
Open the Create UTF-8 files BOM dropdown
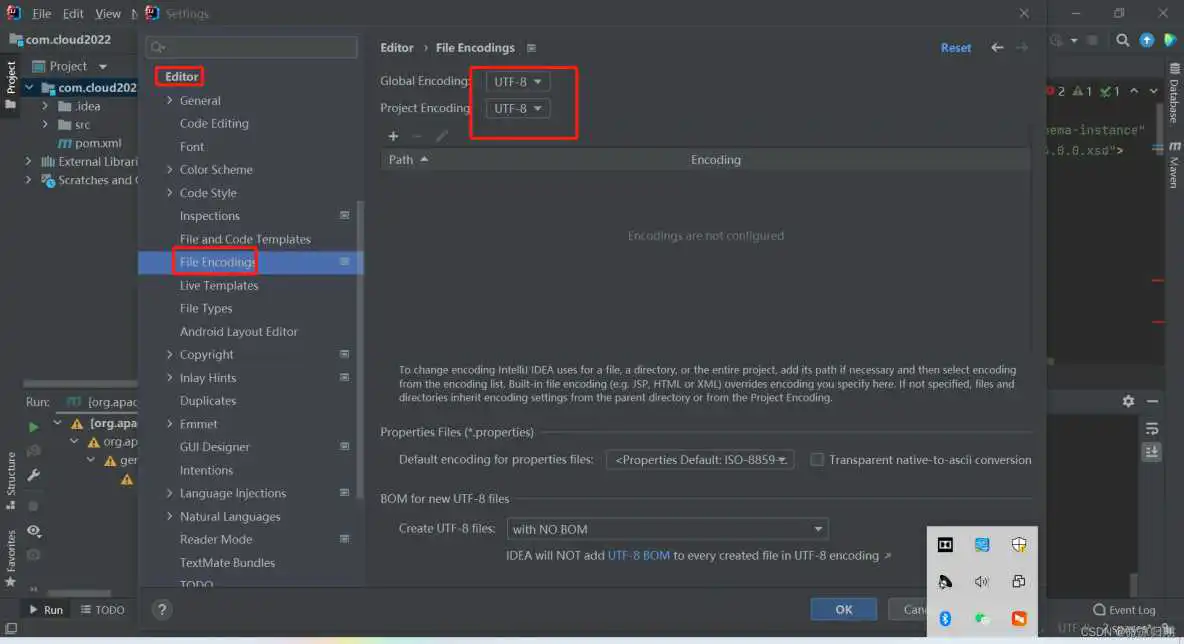point(666,529)
